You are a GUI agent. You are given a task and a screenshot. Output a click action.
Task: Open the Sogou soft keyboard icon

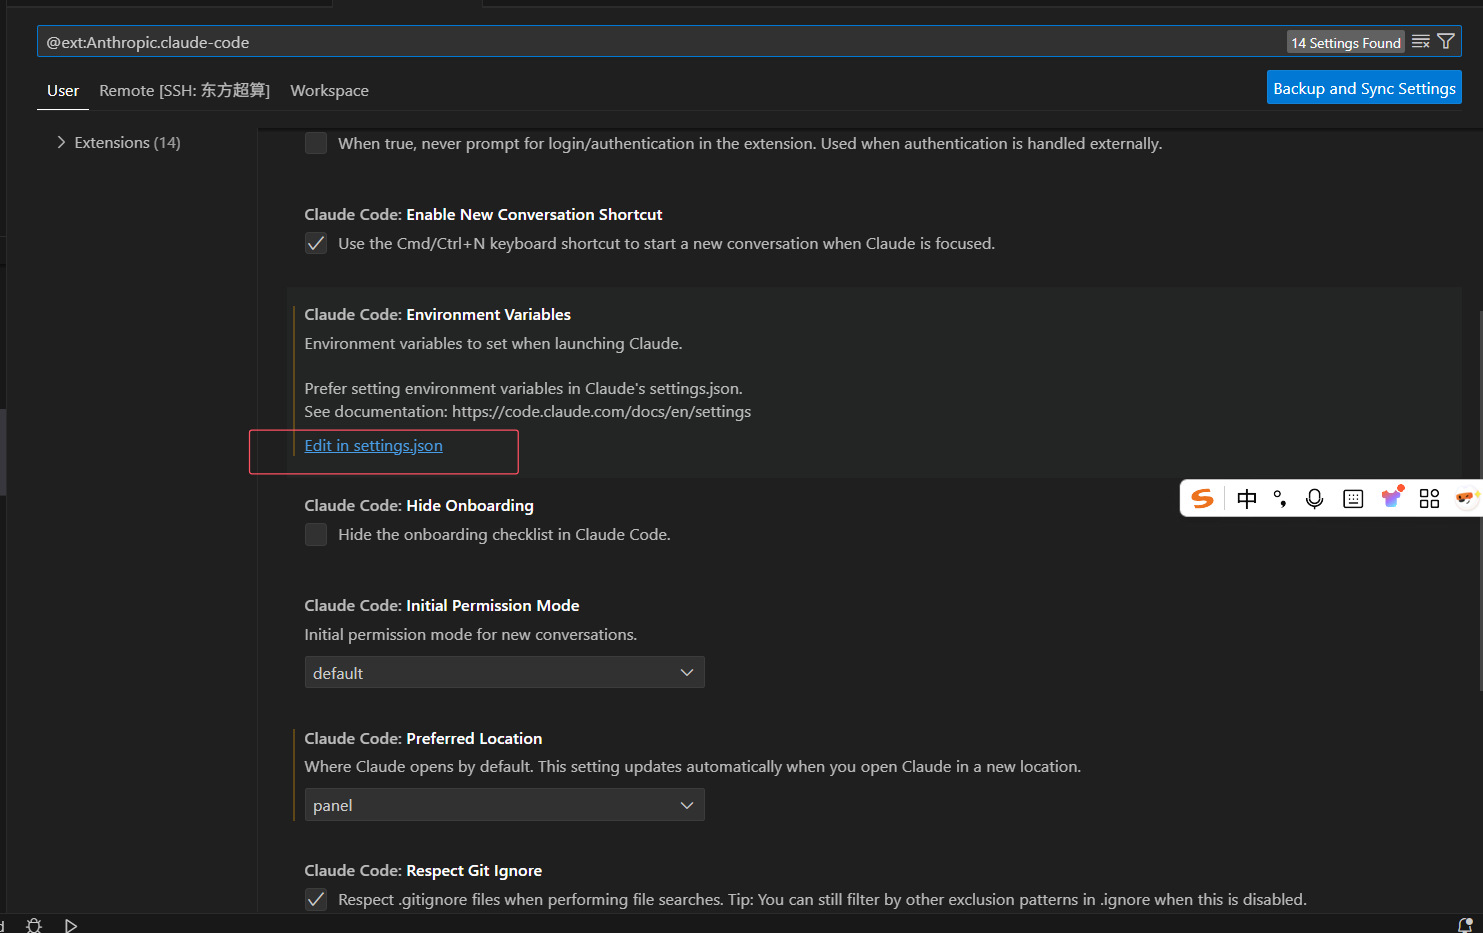click(x=1353, y=498)
